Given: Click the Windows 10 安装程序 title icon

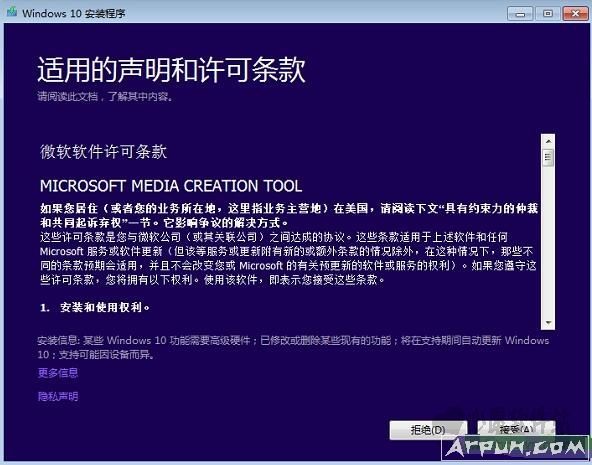Looking at the screenshot, I should pos(12,12).
